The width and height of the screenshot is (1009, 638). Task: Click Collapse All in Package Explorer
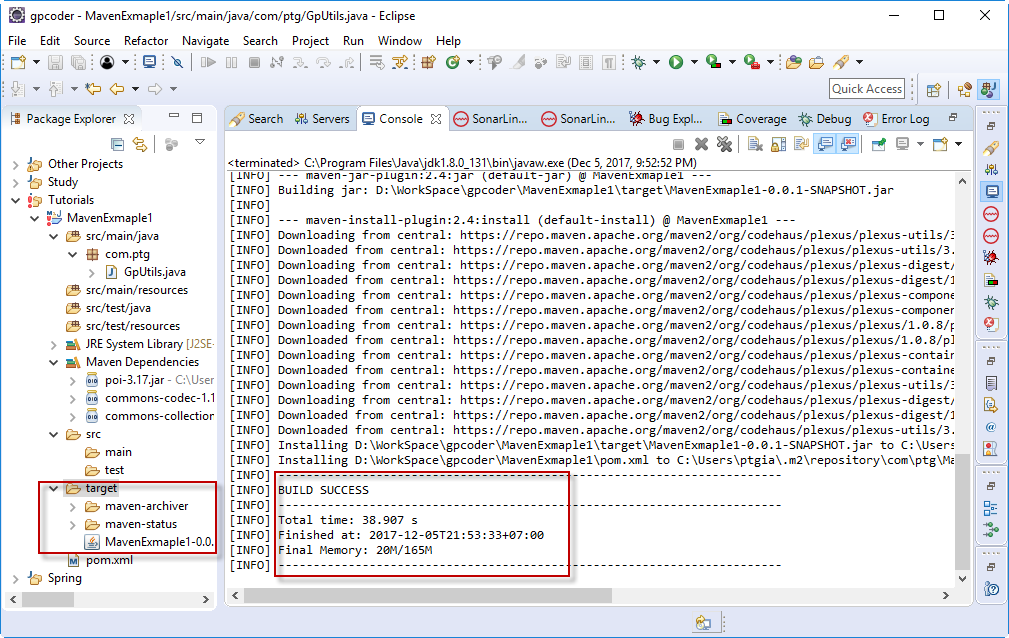117,144
